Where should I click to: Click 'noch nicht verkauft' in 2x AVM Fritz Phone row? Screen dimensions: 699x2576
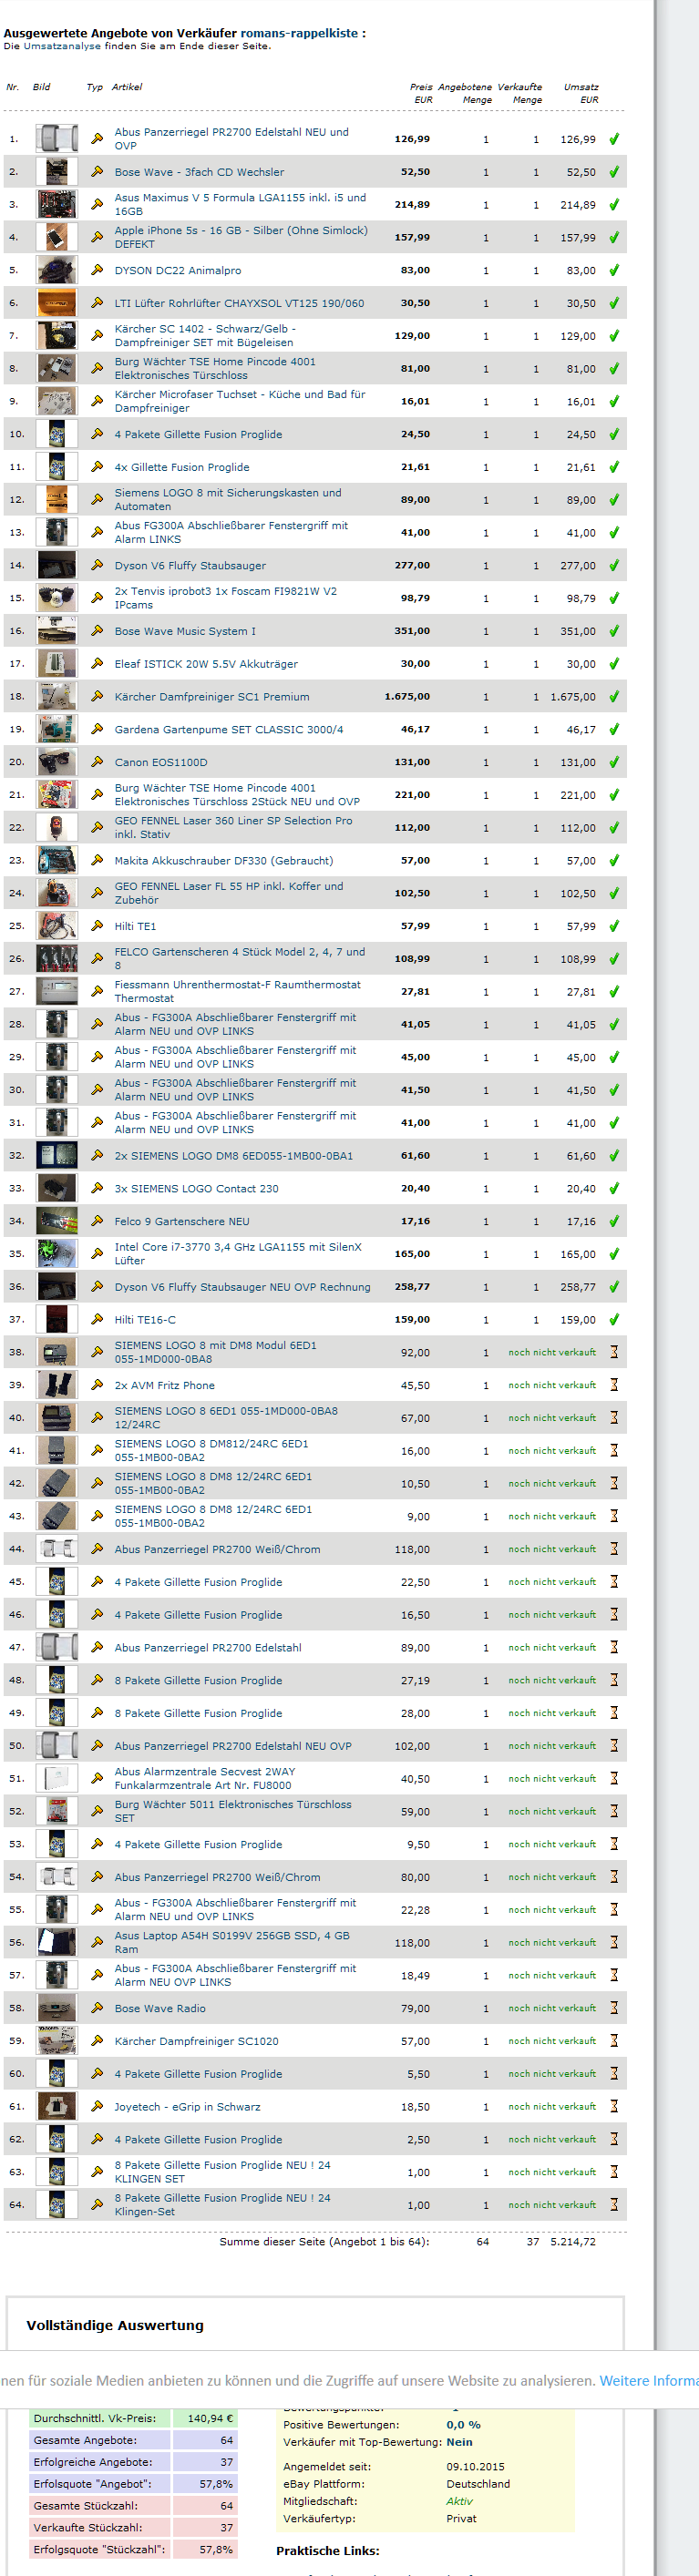pyautogui.click(x=552, y=1385)
